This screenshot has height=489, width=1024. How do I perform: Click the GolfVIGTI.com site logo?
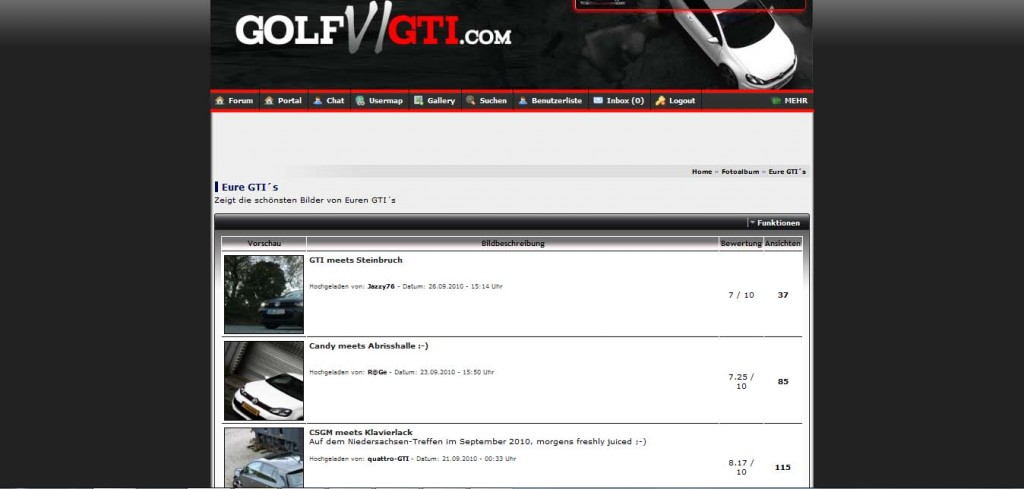pyautogui.click(x=373, y=32)
